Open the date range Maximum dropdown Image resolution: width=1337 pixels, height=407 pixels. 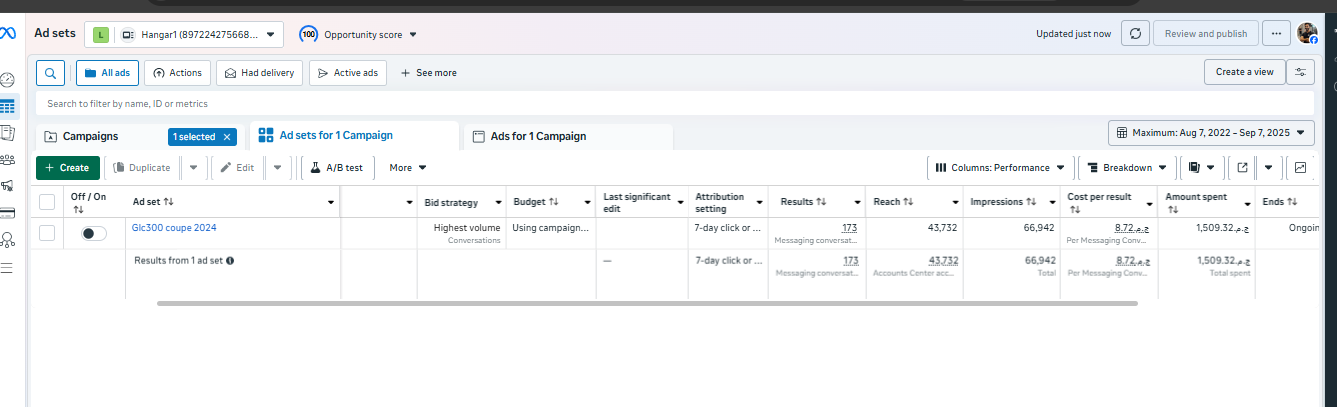(1211, 132)
